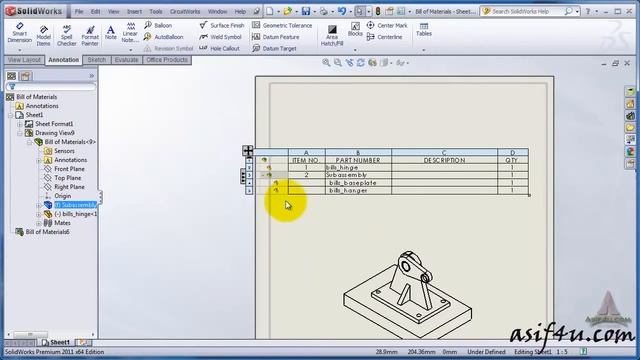Viewport: 640px width, 360px height.
Task: Switch to the View Layout tab
Action: coord(24,60)
